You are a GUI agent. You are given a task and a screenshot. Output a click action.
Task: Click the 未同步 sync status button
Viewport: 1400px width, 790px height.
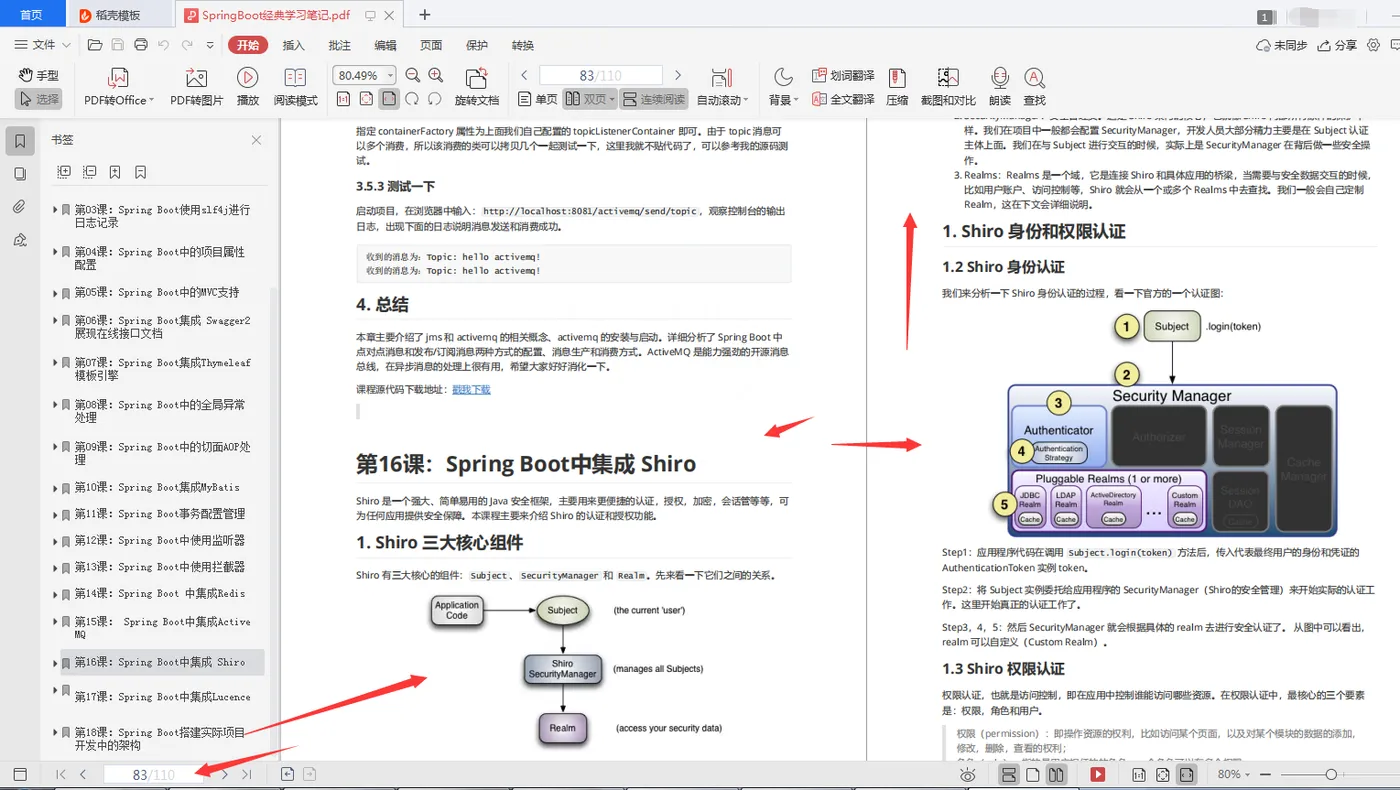click(1281, 45)
